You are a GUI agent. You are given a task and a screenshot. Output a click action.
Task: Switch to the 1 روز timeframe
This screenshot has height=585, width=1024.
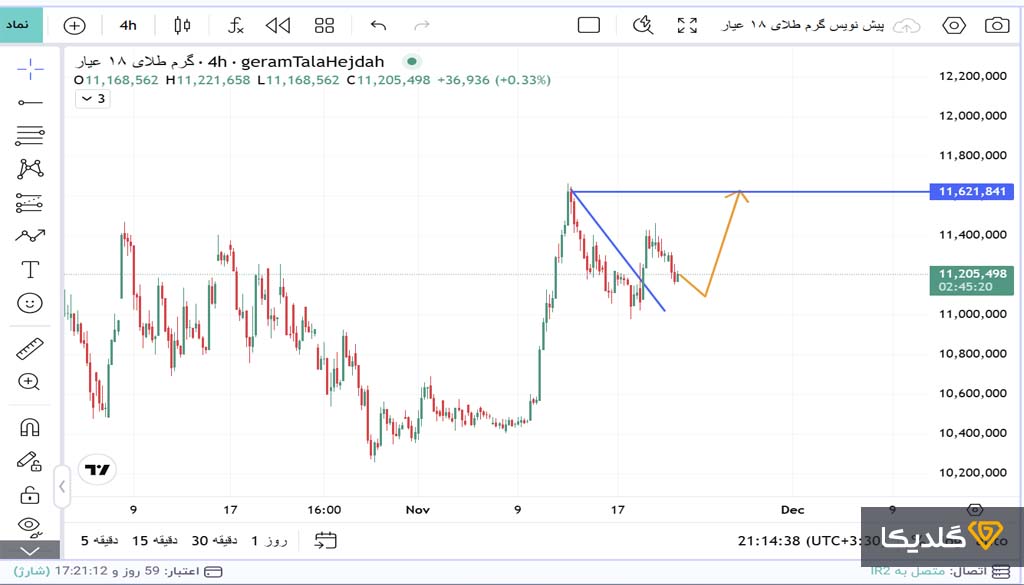point(269,540)
